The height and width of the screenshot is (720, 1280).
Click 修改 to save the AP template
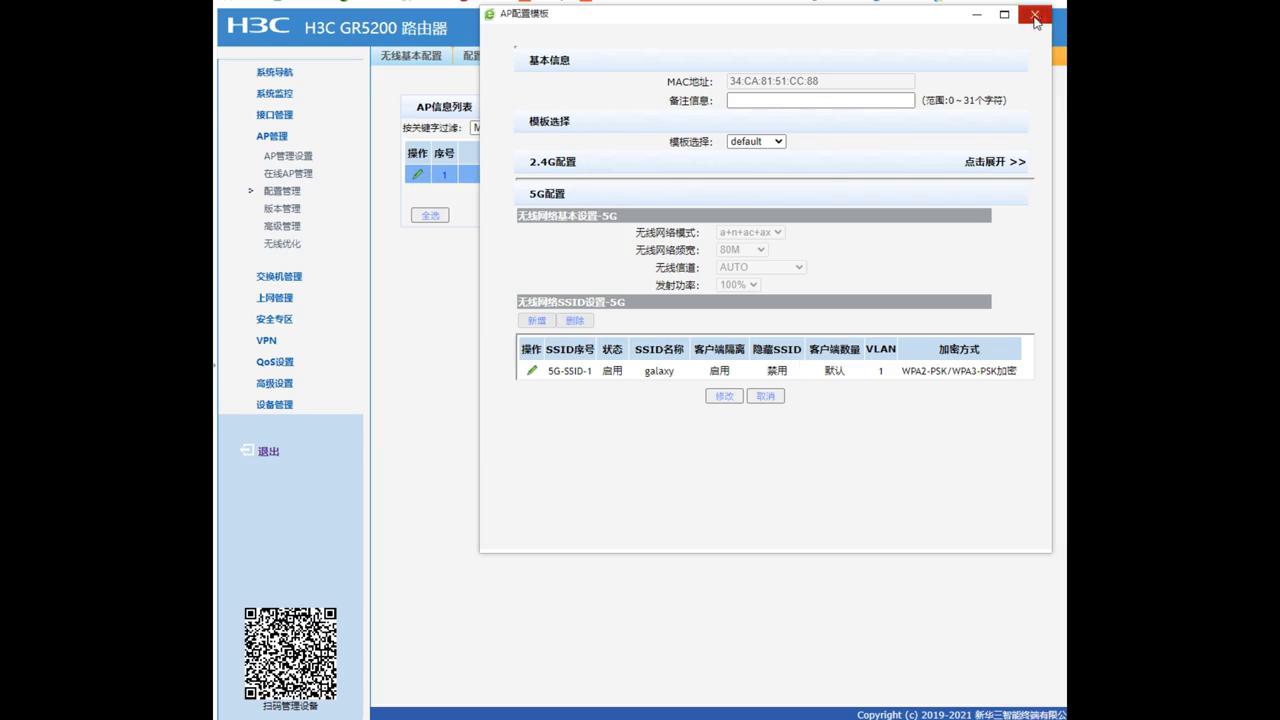click(723, 395)
